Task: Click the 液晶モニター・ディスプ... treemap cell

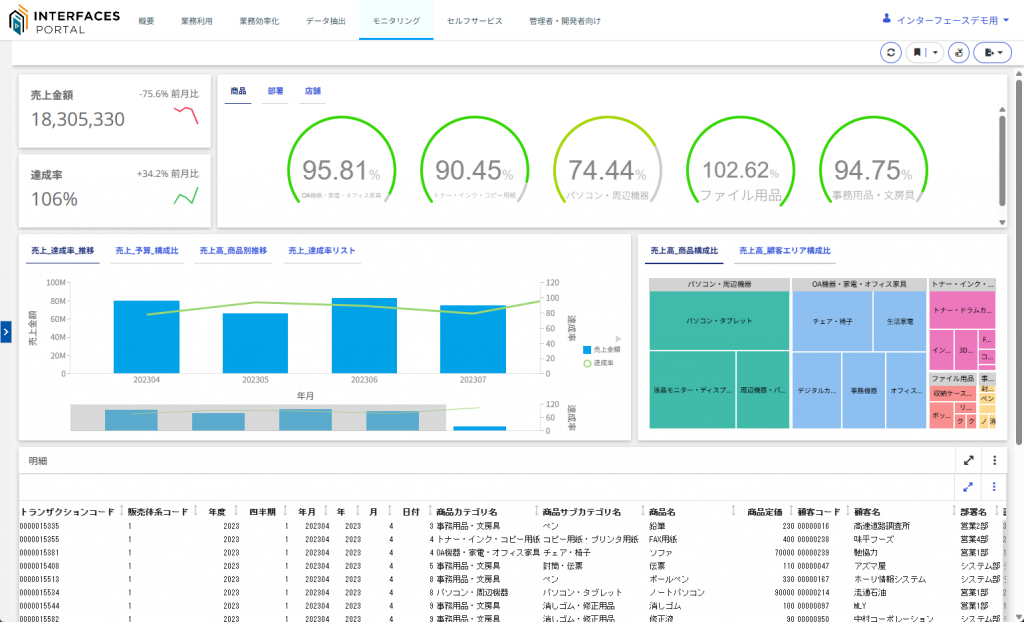Action: point(692,390)
